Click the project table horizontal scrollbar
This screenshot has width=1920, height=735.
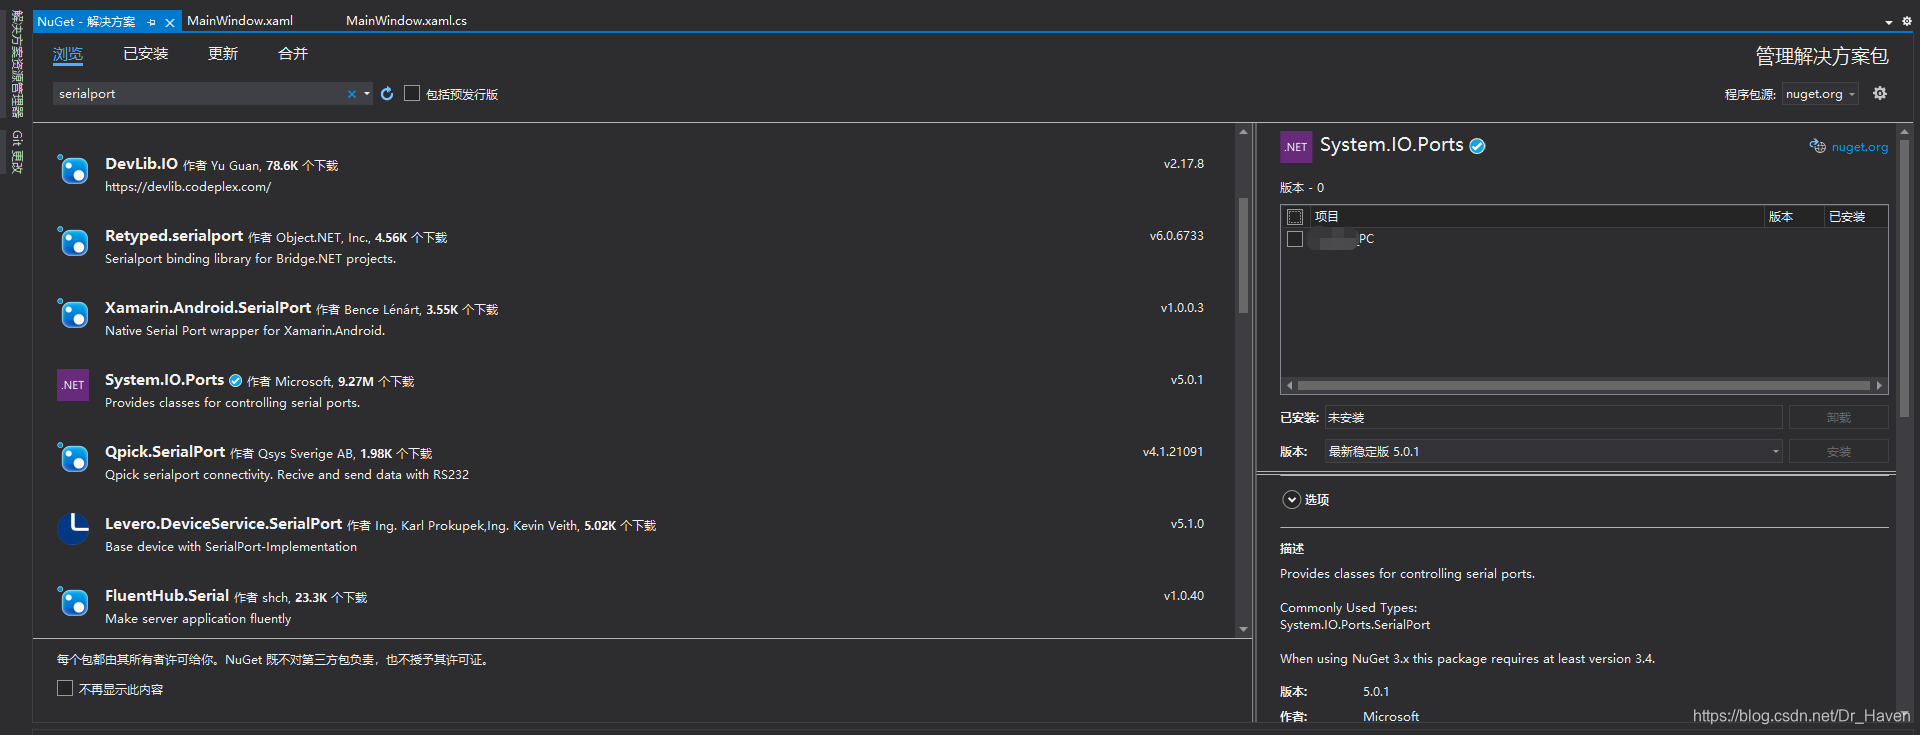(1584, 385)
